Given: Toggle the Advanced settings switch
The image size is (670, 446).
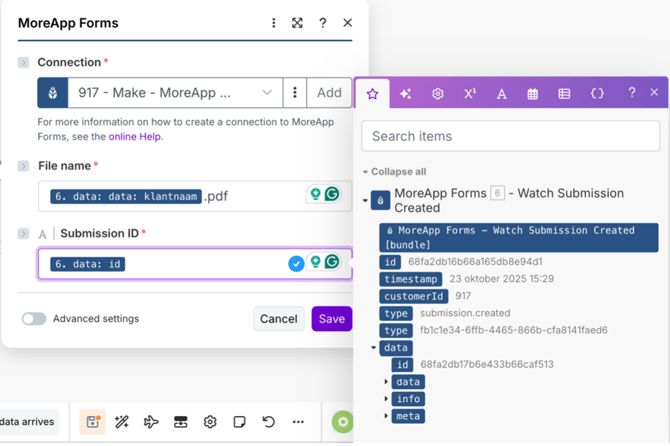Looking at the screenshot, I should coord(34,319).
